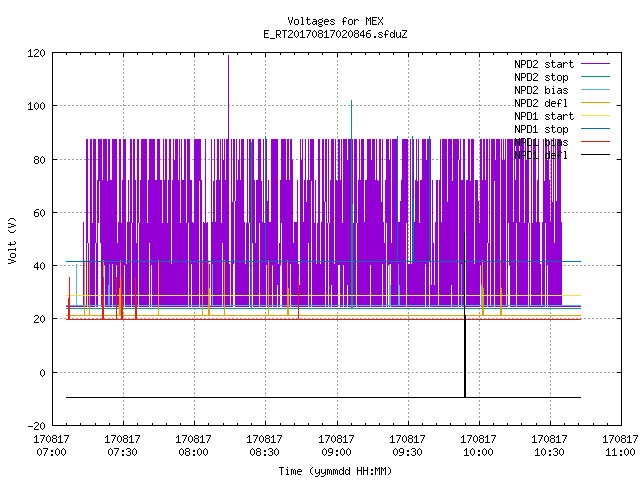This screenshot has width=640, height=480.
Task: Click the 'NPD2 start' legend label
Action: (x=544, y=64)
